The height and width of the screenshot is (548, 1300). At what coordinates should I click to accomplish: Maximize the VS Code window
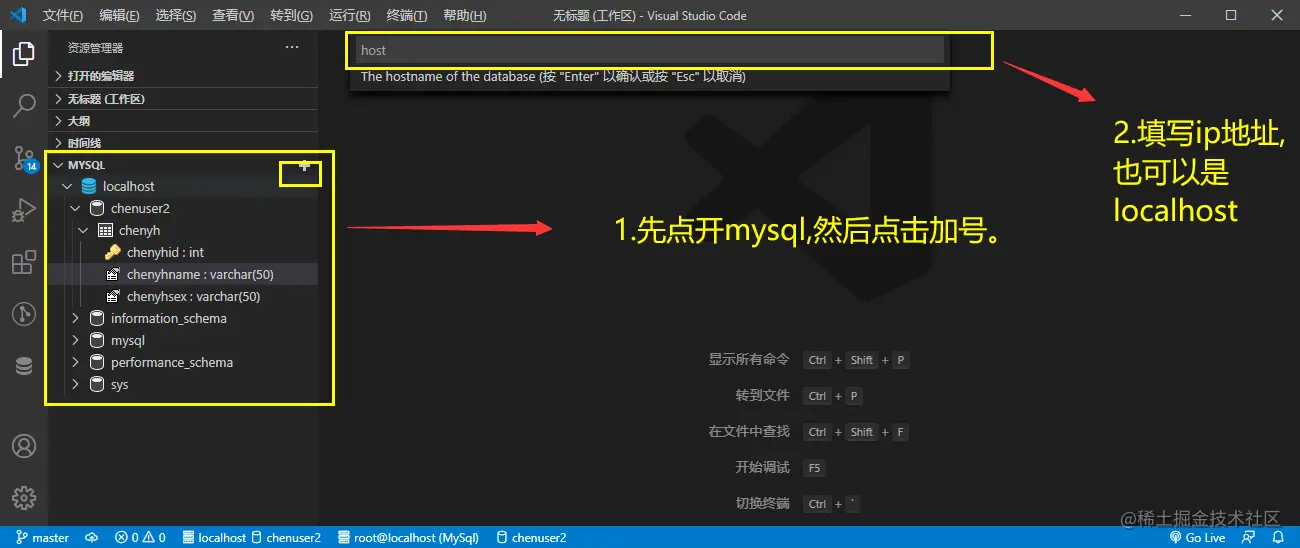coord(1231,15)
